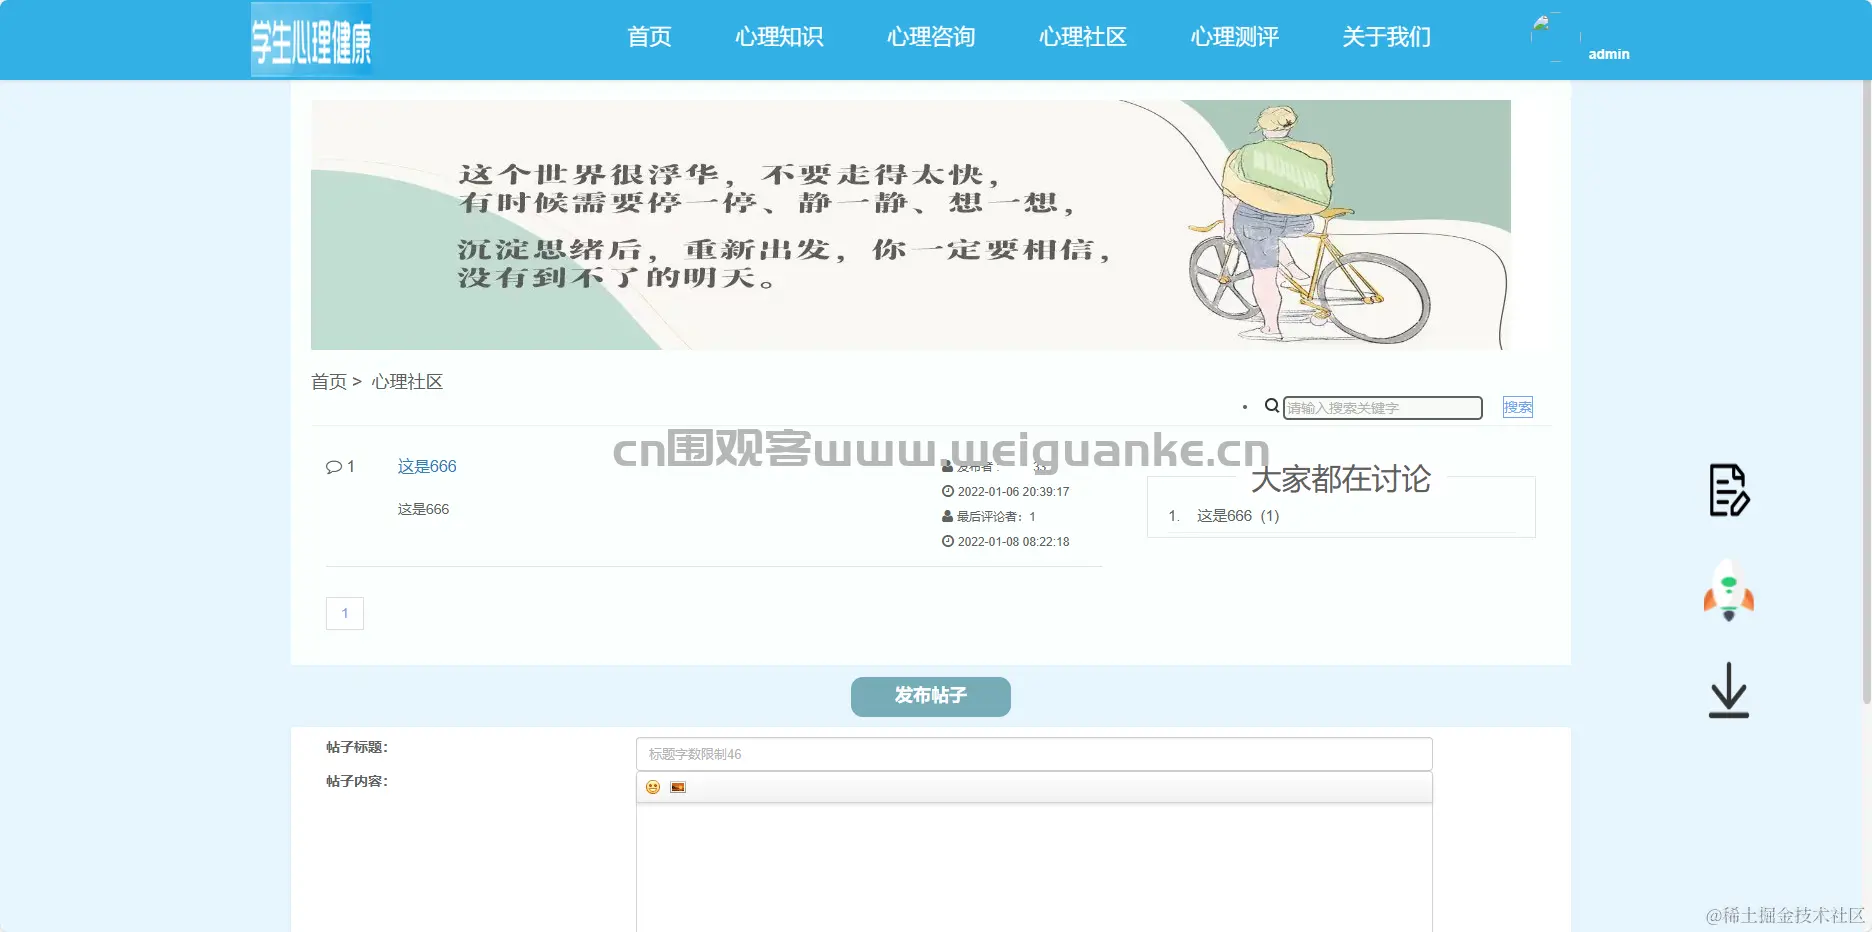The height and width of the screenshot is (932, 1872).
Task: Switch to 心理社区 section
Action: 1083,37
